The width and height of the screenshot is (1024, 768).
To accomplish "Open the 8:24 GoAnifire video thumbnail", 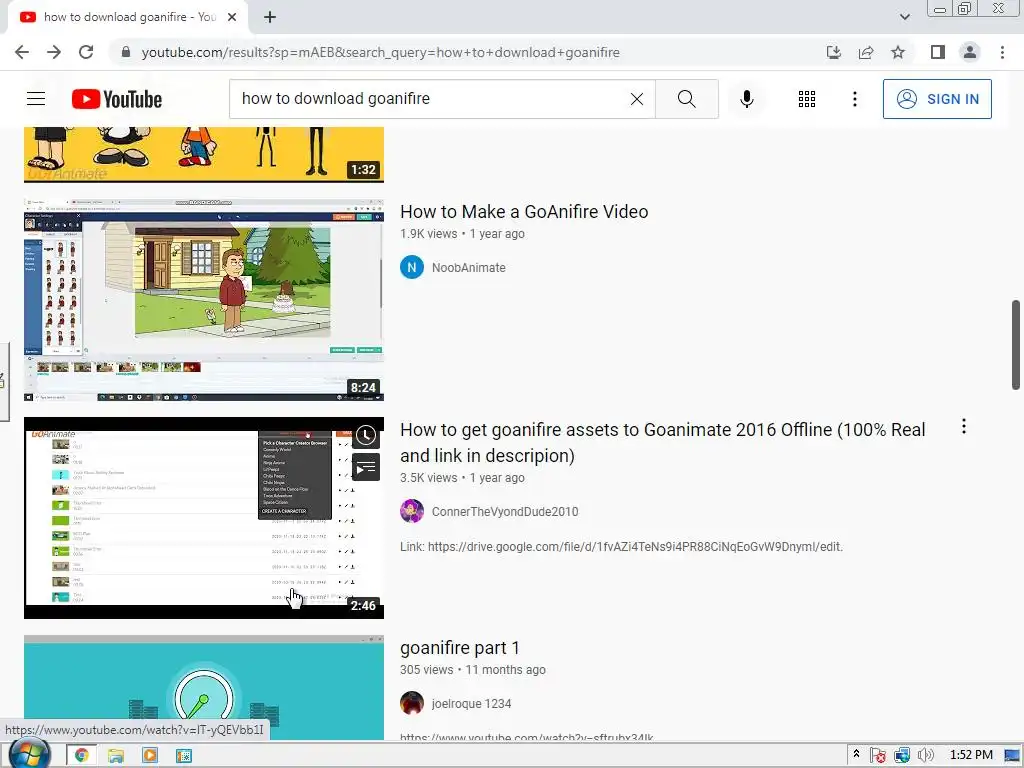I will [x=204, y=300].
